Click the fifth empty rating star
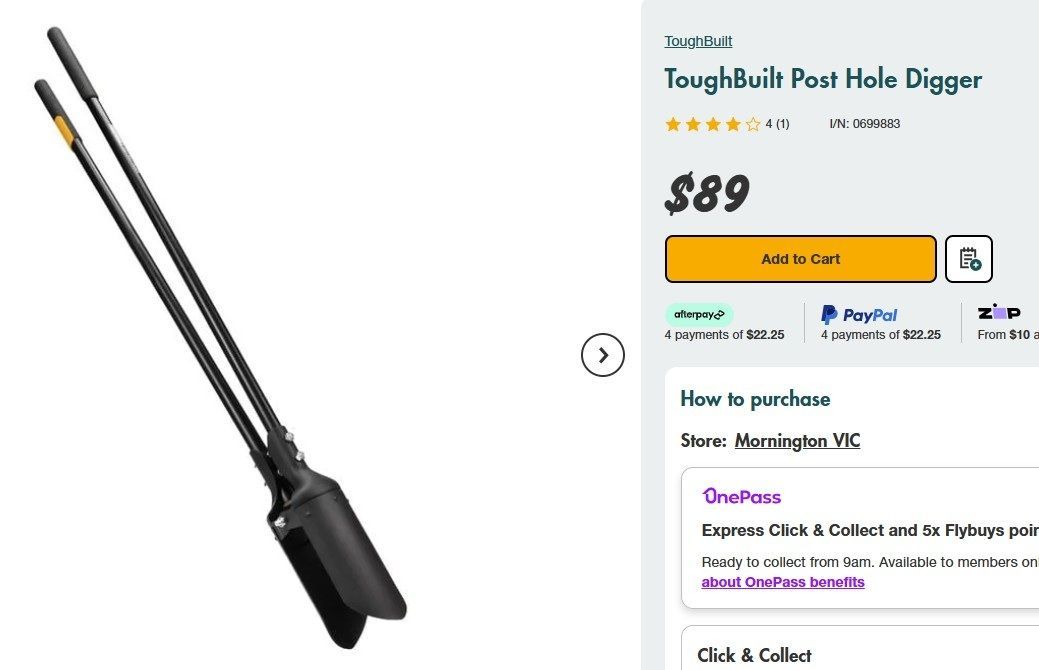 (x=753, y=124)
